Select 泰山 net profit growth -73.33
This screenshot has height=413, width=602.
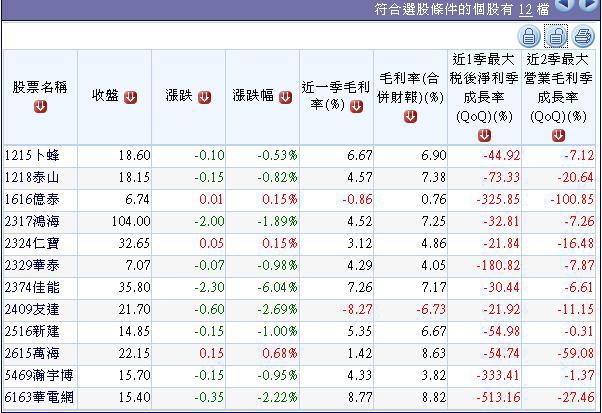click(501, 177)
